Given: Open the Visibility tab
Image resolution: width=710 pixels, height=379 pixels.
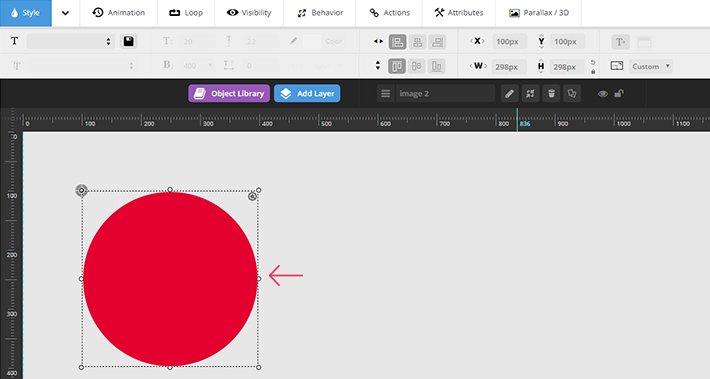Looking at the screenshot, I should tap(249, 13).
